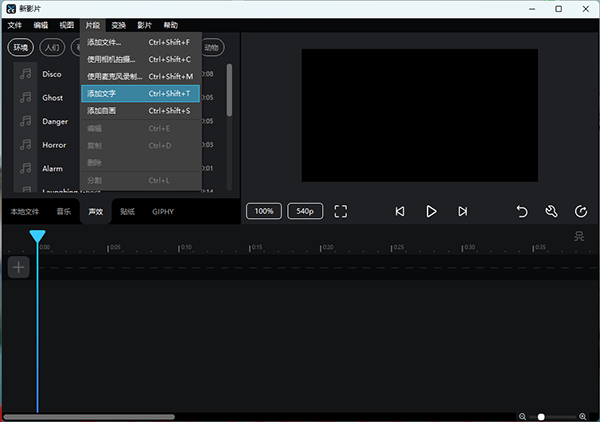Choose 使用麦克风录制... menu entry
The height and width of the screenshot is (422, 600).
(x=140, y=77)
